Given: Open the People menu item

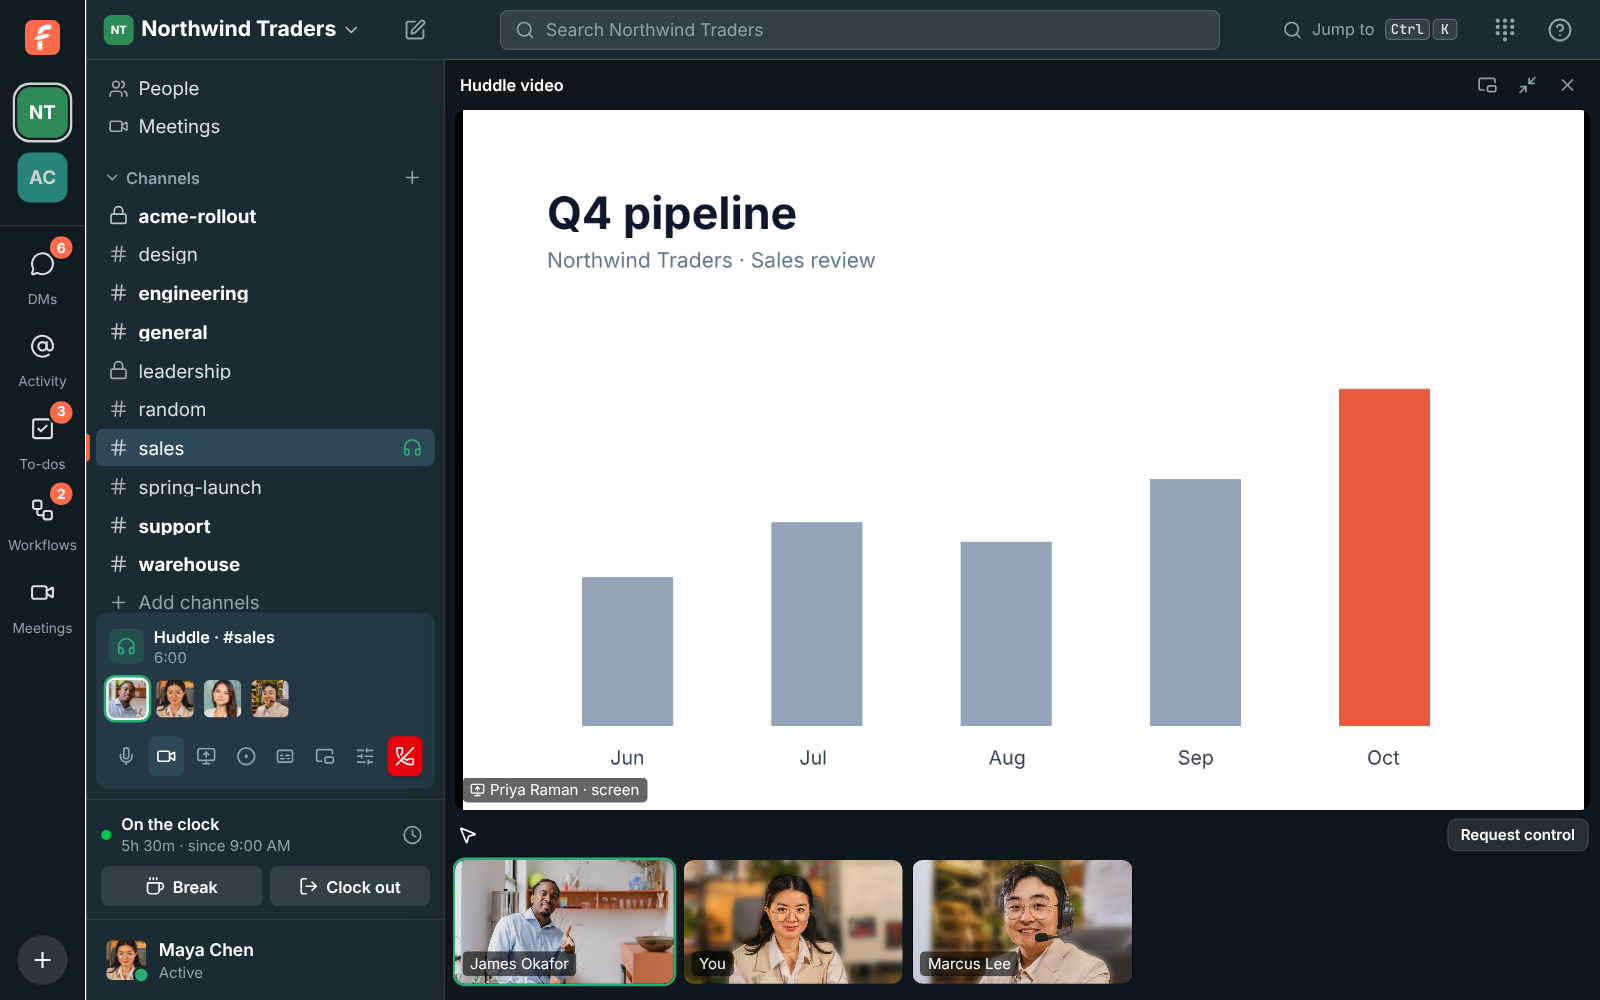Looking at the screenshot, I should pyautogui.click(x=265, y=89).
